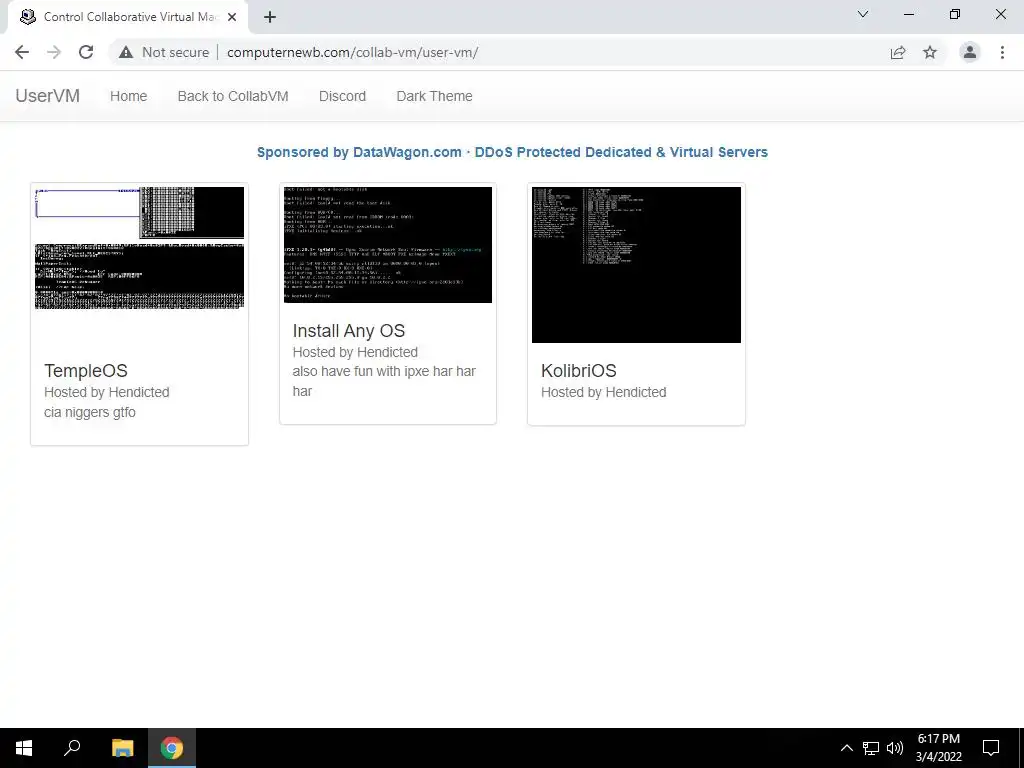Open the KolibriOS VM thumbnail
The height and width of the screenshot is (768, 1024).
pos(637,264)
